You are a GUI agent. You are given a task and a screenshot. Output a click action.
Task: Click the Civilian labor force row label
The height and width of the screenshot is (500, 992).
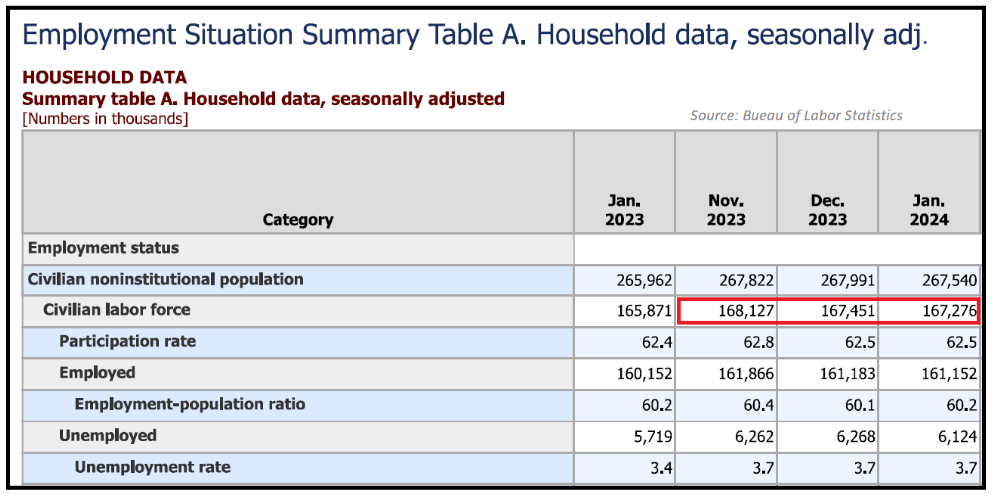pyautogui.click(x=116, y=310)
